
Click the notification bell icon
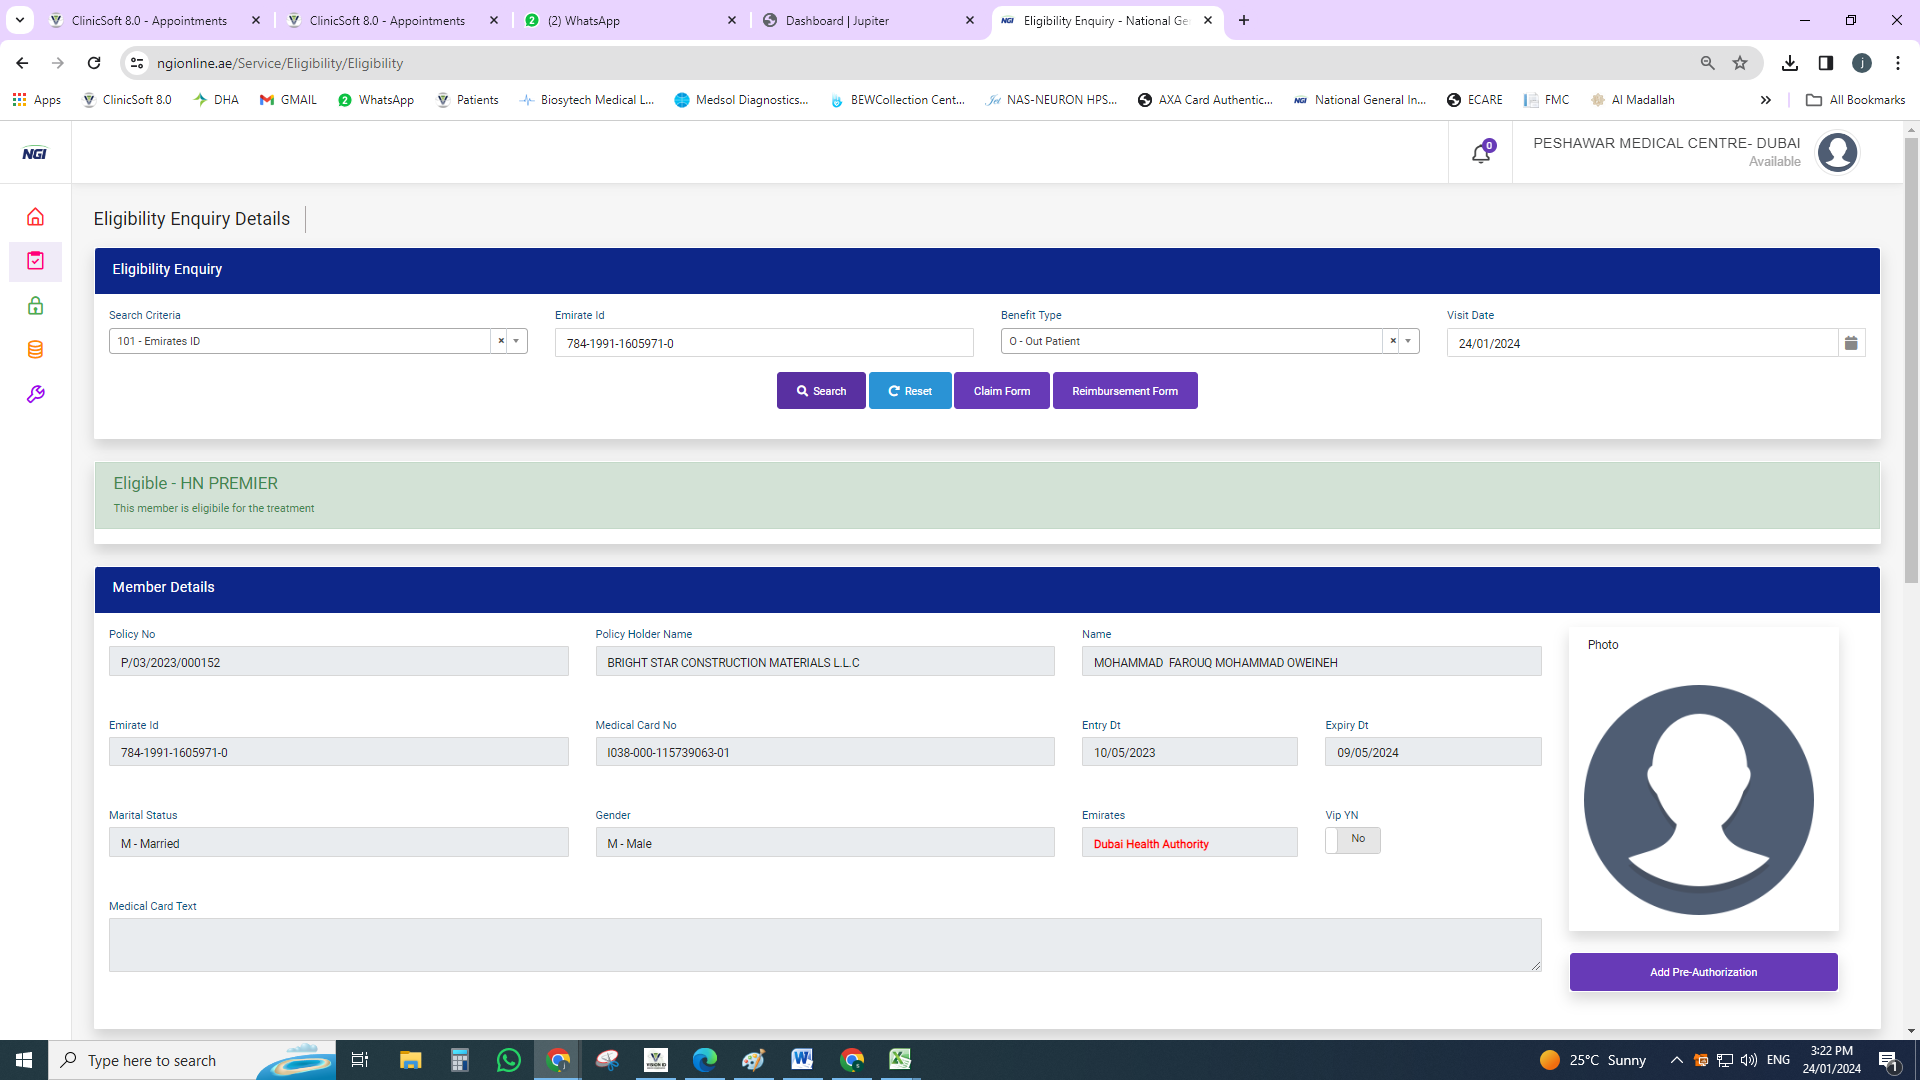click(x=1480, y=154)
